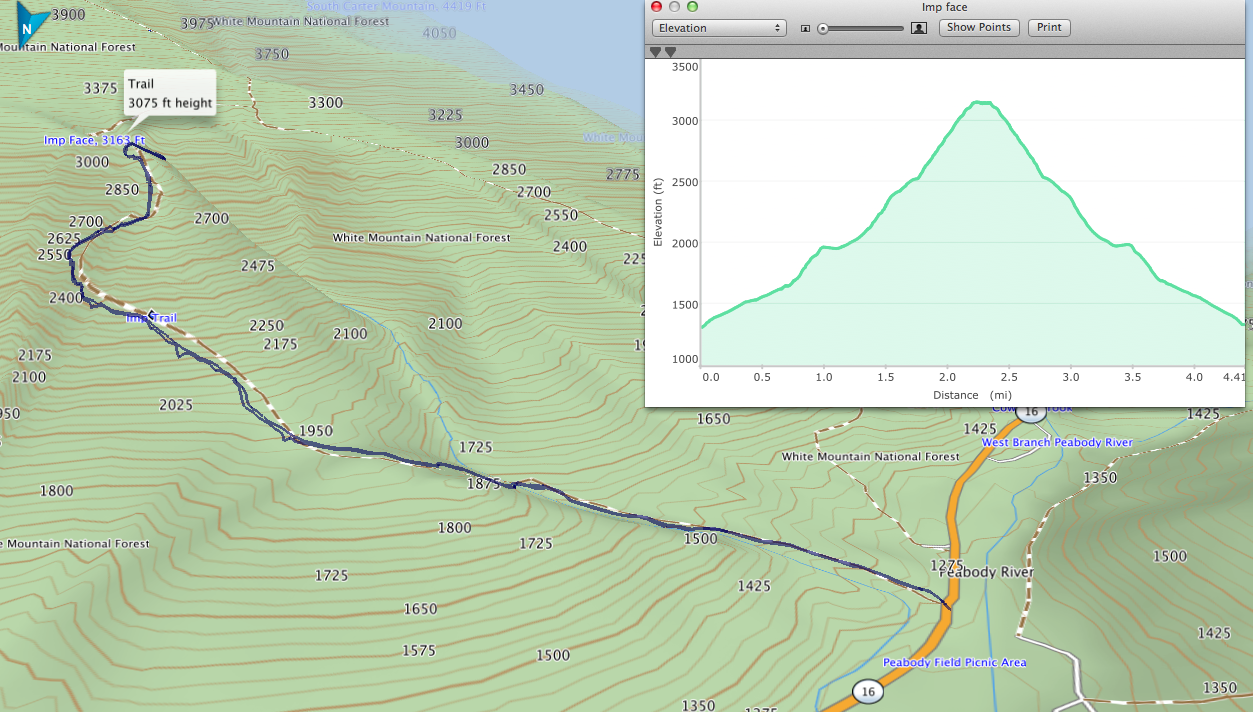Open the Elevation graph type dropdown

(719, 28)
